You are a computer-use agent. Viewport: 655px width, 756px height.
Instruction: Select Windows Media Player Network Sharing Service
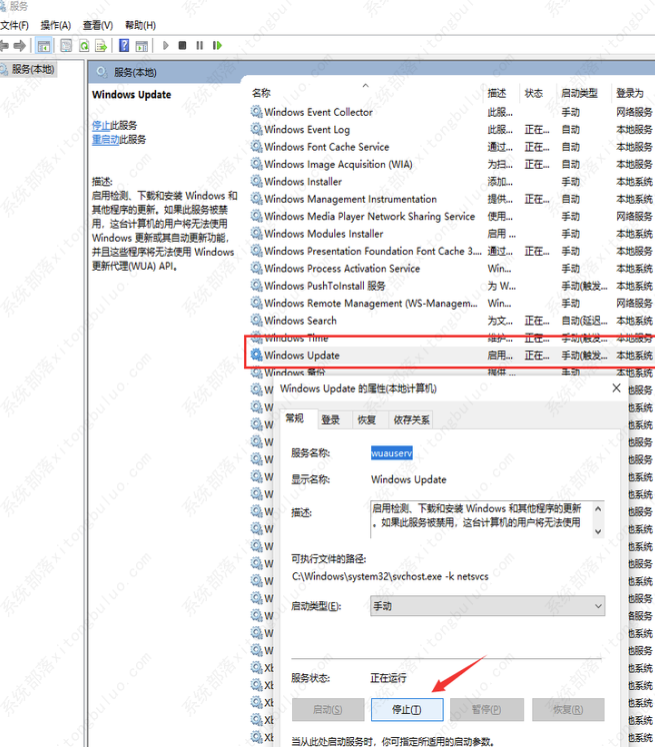369,216
